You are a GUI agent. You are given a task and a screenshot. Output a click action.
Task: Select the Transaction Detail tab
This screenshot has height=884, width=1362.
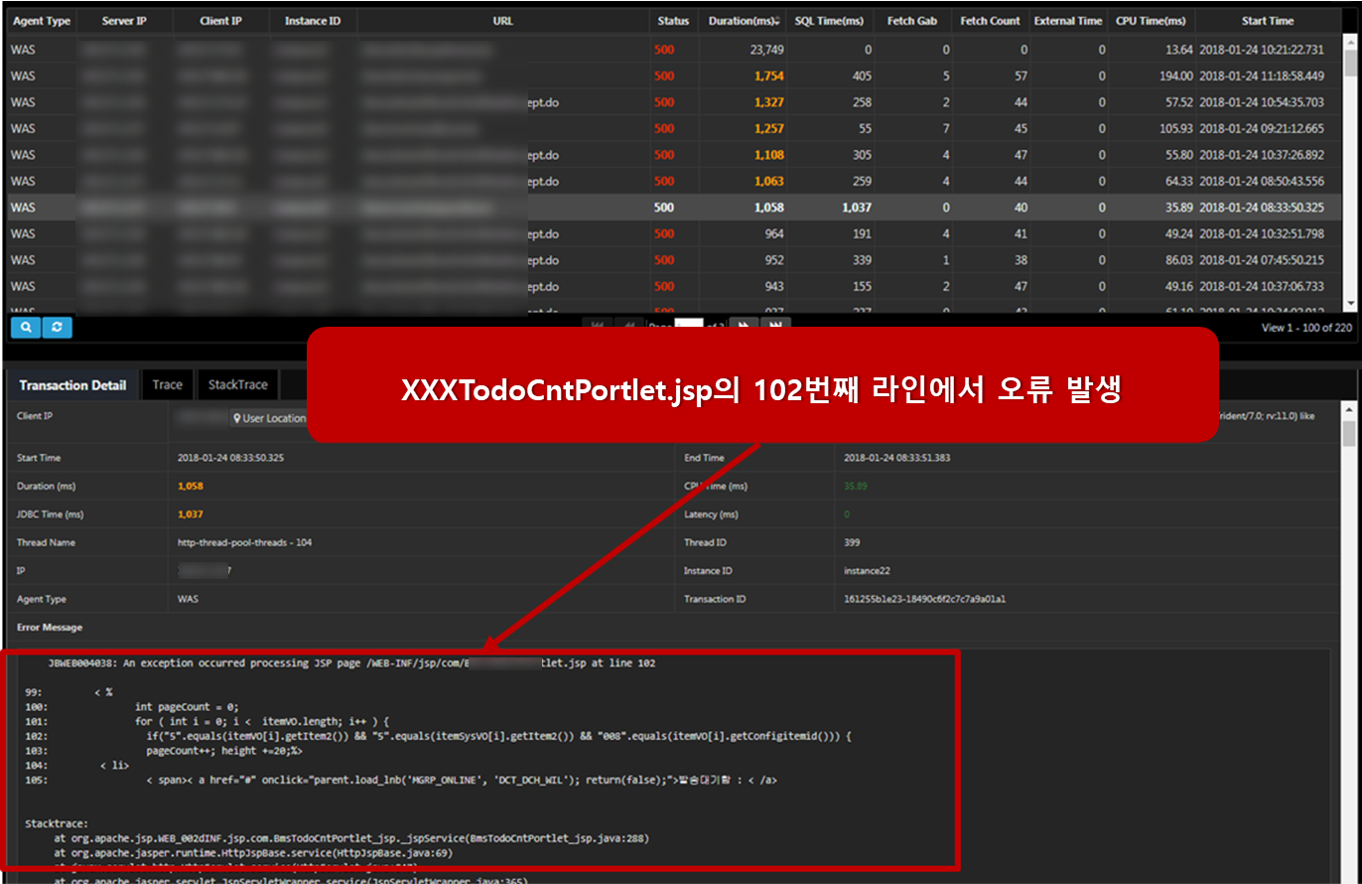click(x=72, y=384)
